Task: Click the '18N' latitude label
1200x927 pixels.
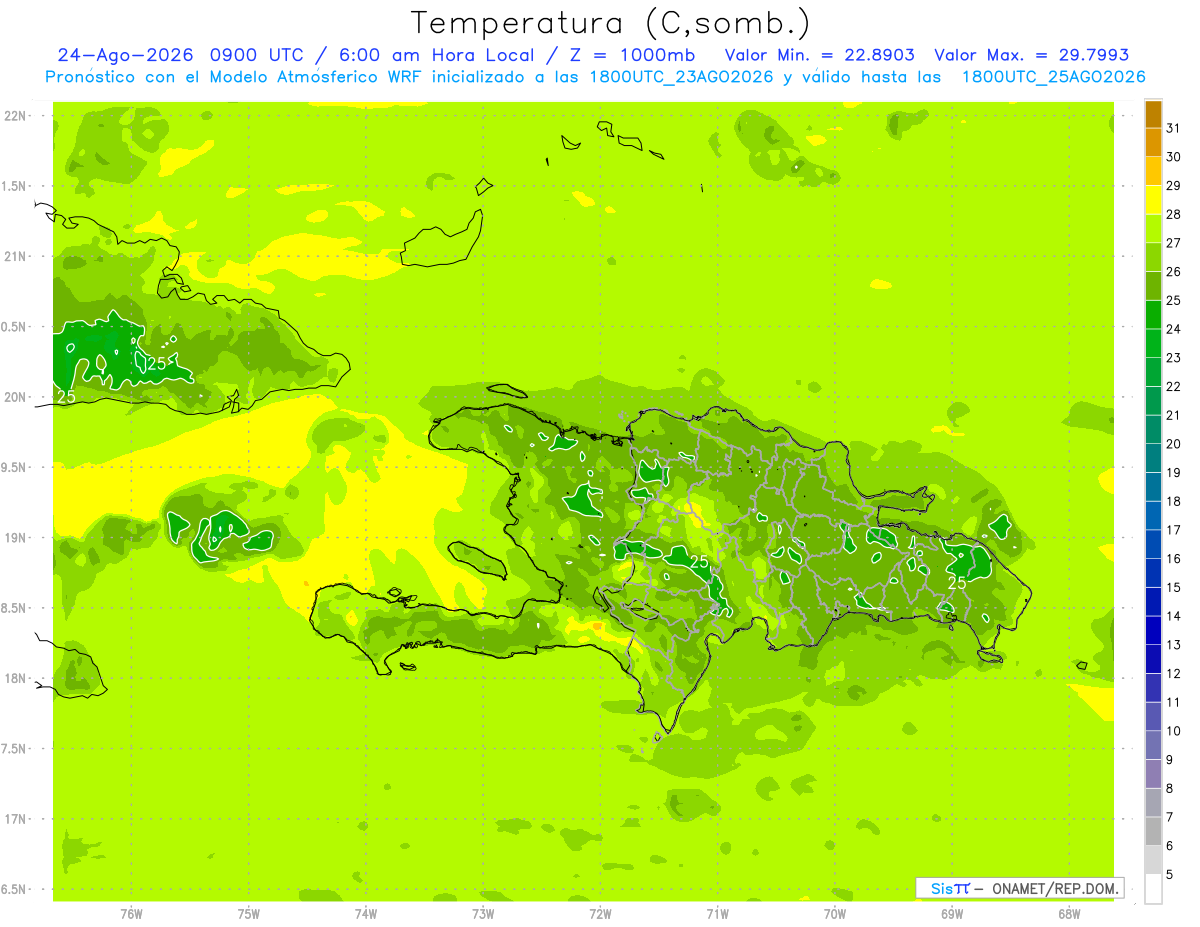Action: [15, 678]
